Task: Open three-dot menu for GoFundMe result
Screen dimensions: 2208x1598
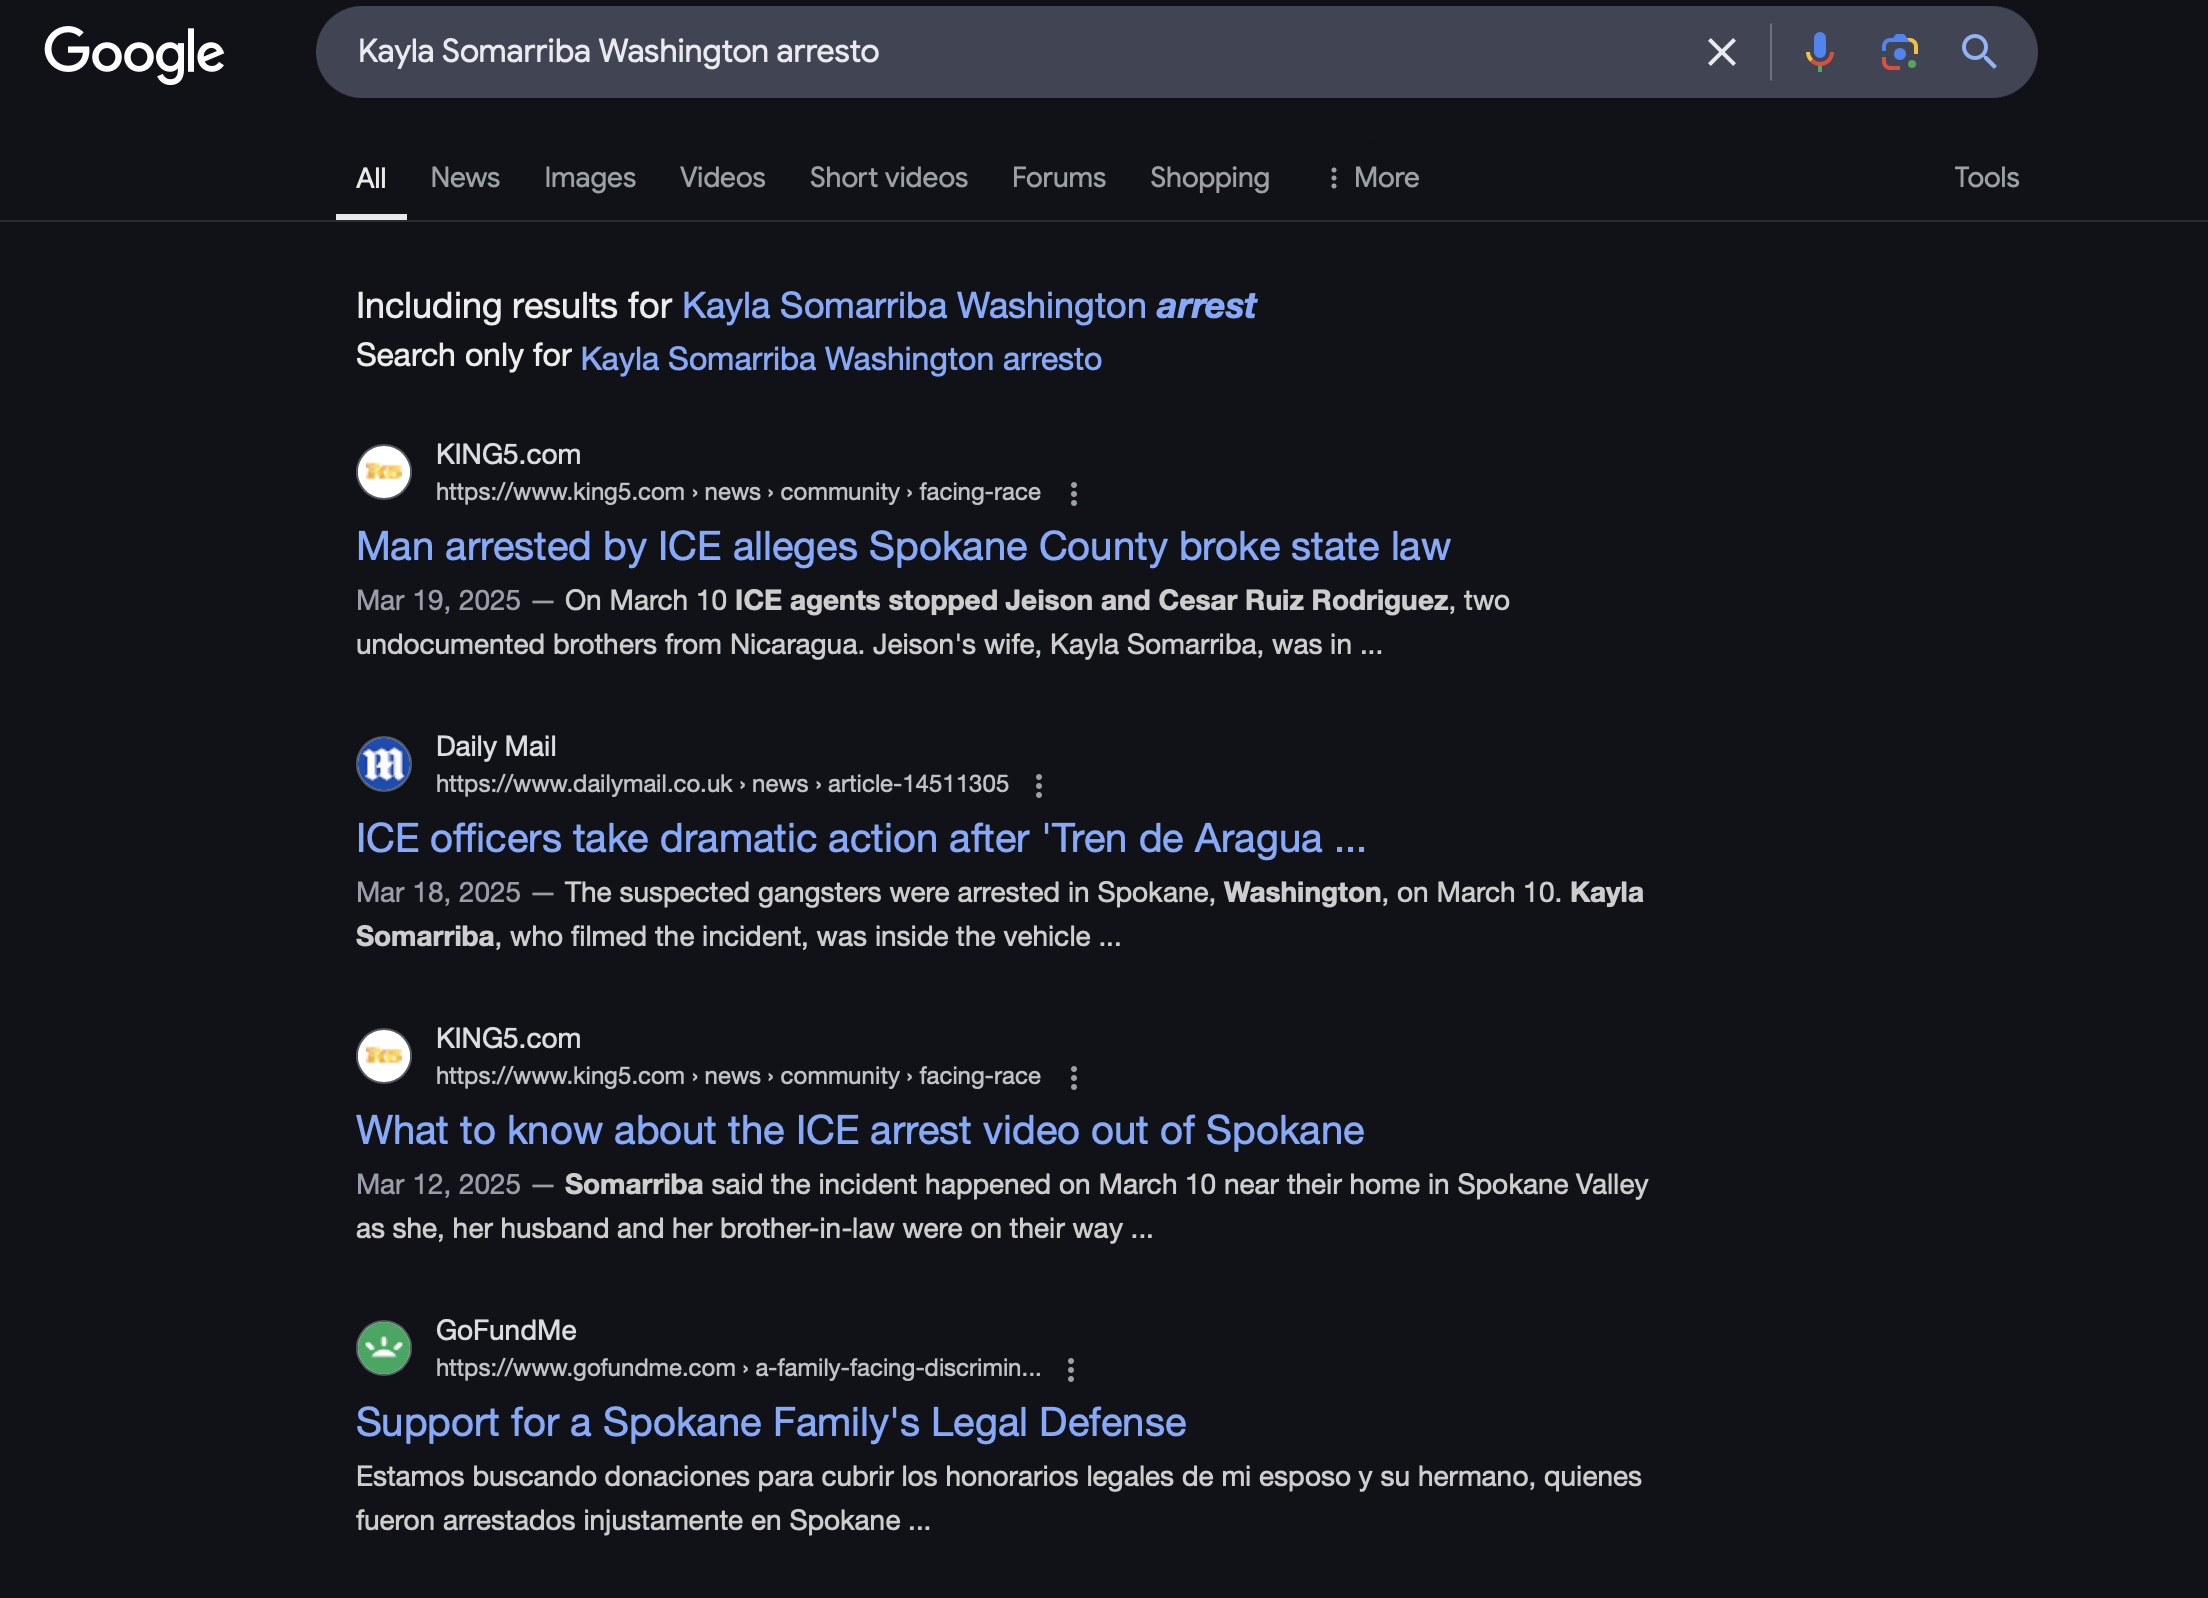Action: click(x=1070, y=1369)
